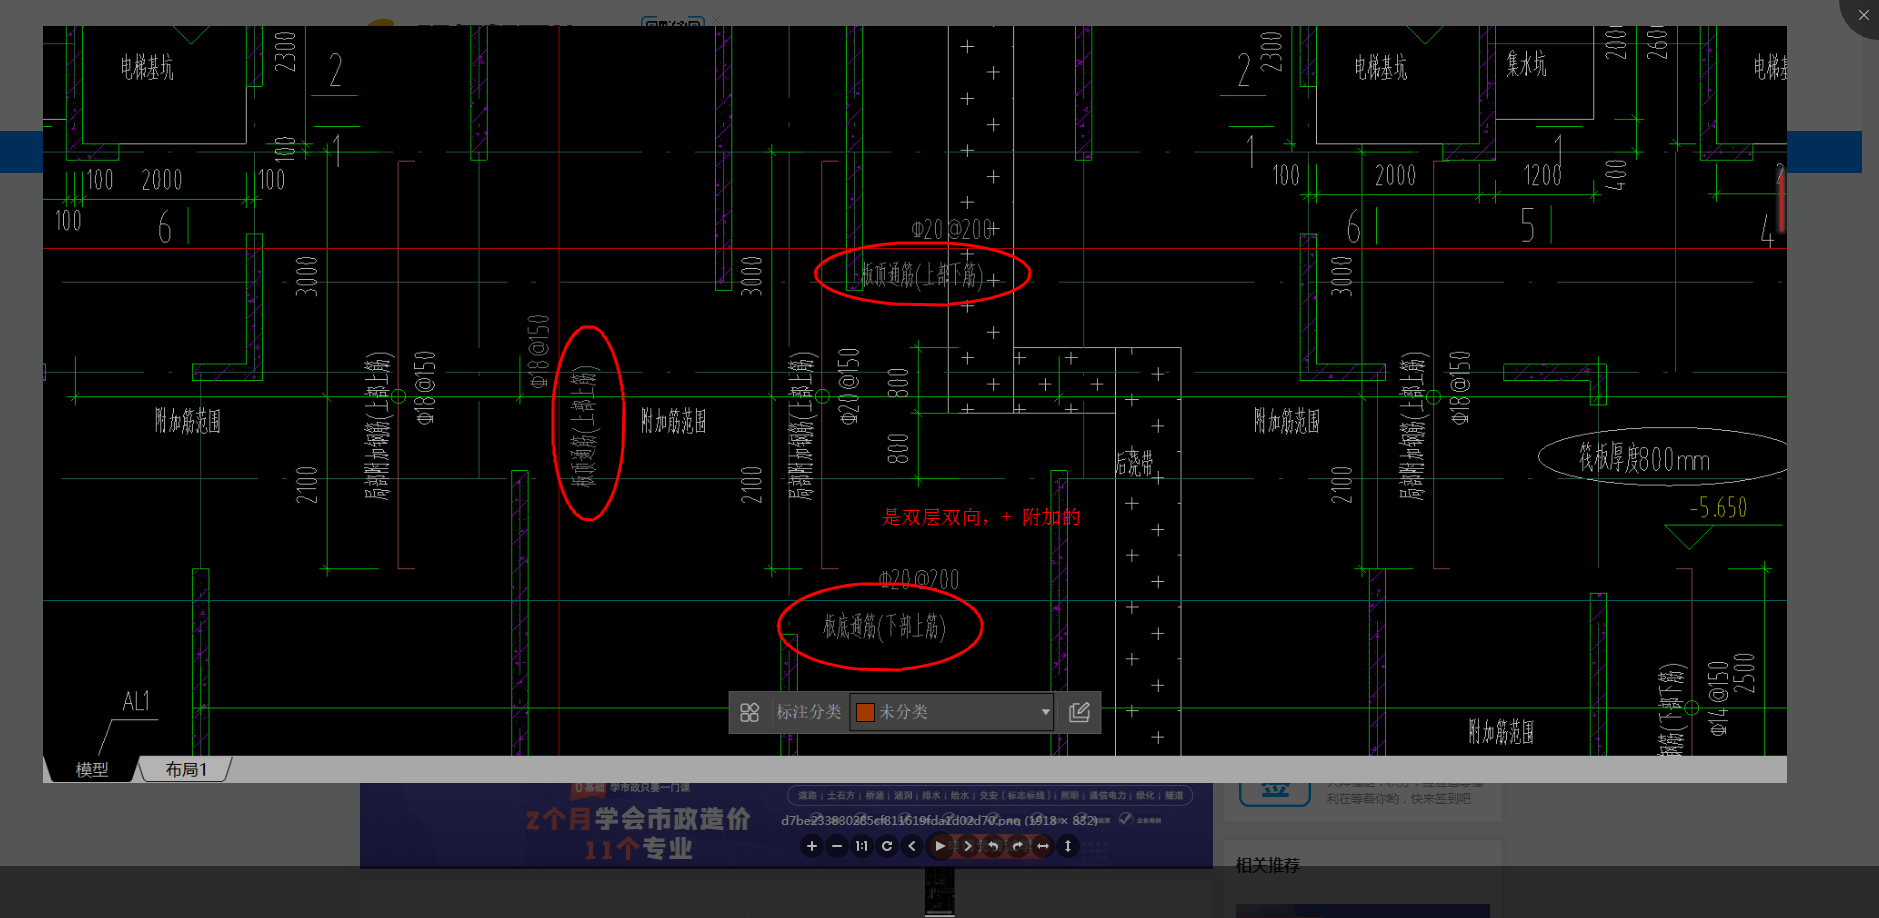
Task: Click the 相关推荐 heading in background page
Action: [x=1268, y=865]
